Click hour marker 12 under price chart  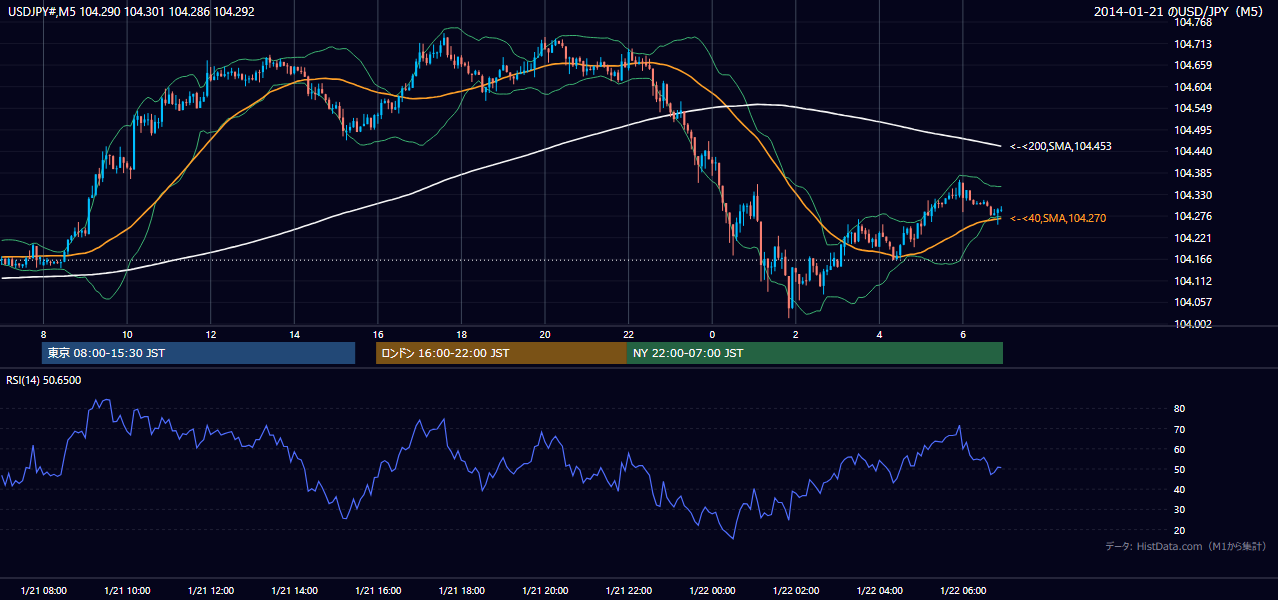pos(211,333)
